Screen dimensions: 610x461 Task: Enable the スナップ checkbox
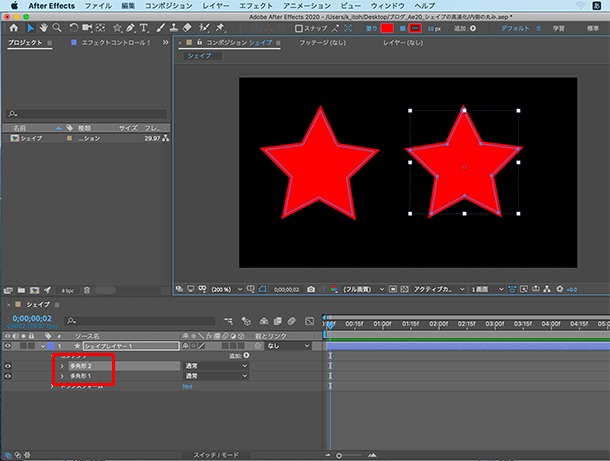point(298,28)
